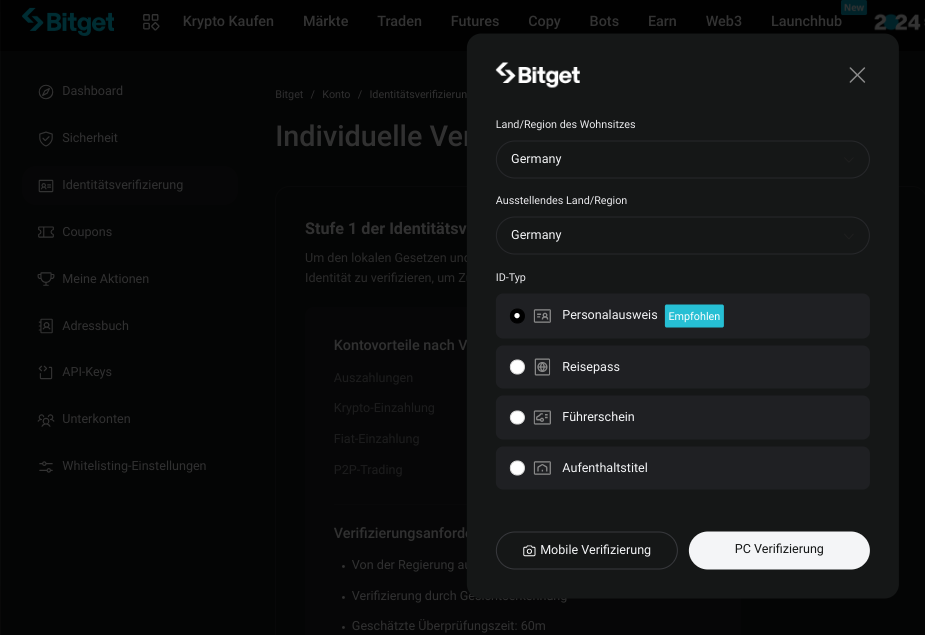Click the API-Keys icon in the sidebar
Image resolution: width=925 pixels, height=635 pixels.
[x=45, y=372]
